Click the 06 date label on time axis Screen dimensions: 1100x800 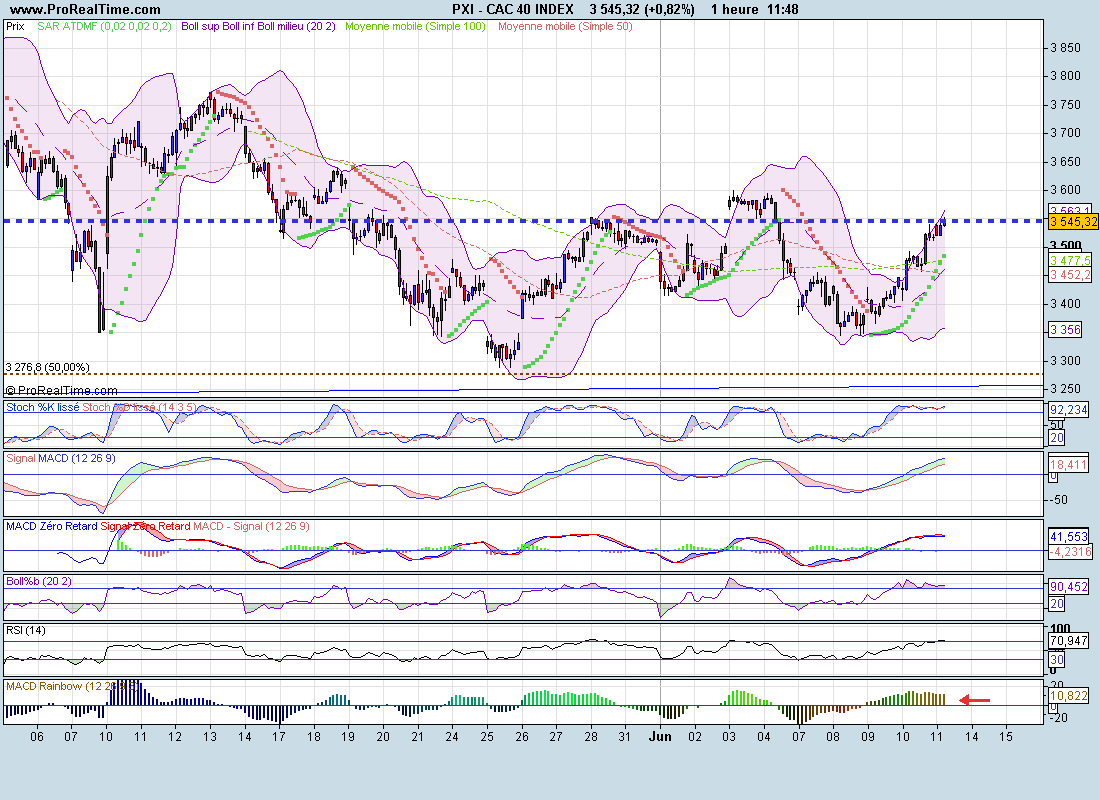click(36, 737)
